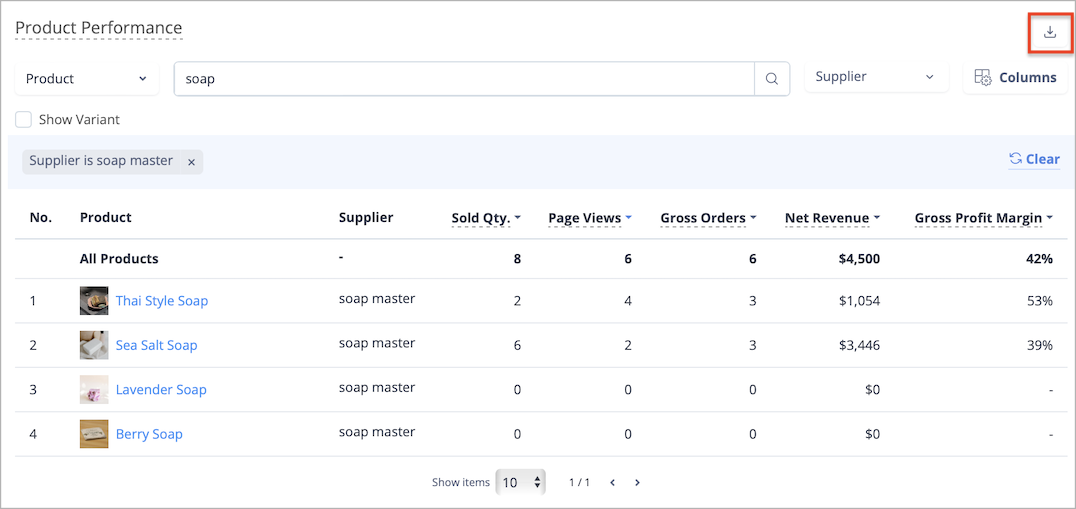Go to next results page
Image resolution: width=1076 pixels, height=509 pixels.
pyautogui.click(x=638, y=482)
